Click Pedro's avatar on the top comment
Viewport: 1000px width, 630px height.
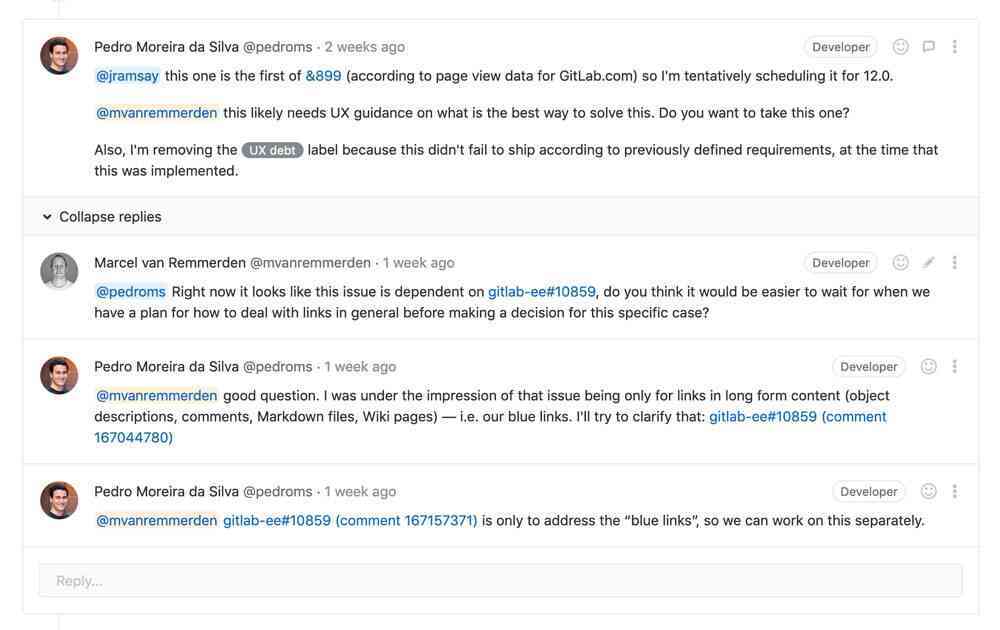(59, 56)
